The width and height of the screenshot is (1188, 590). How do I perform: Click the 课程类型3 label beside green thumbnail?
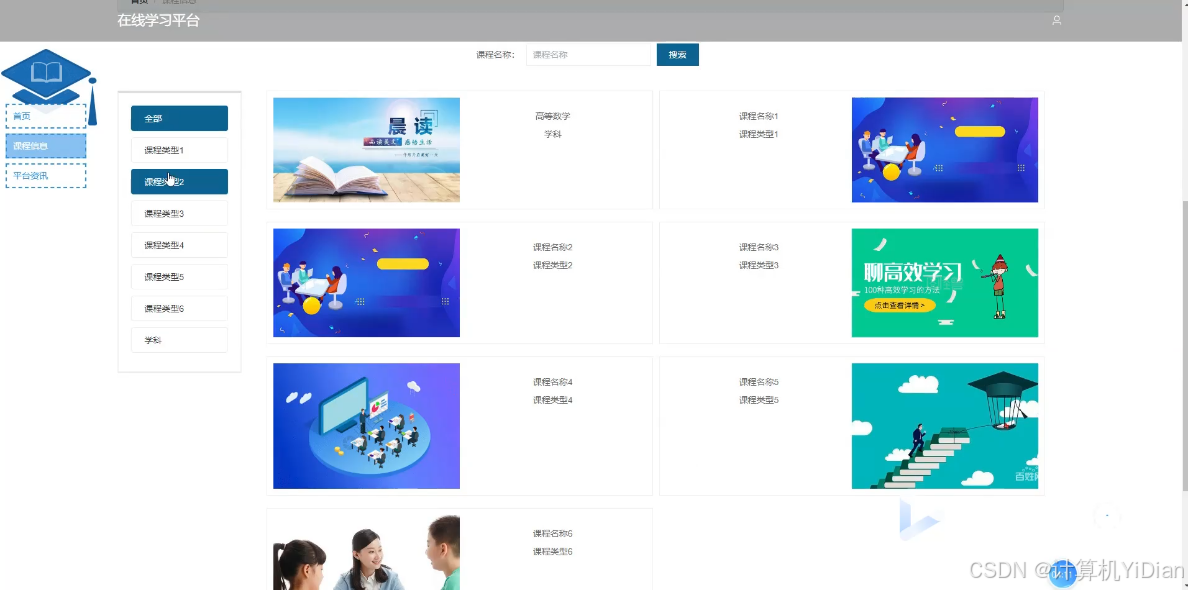[758, 265]
